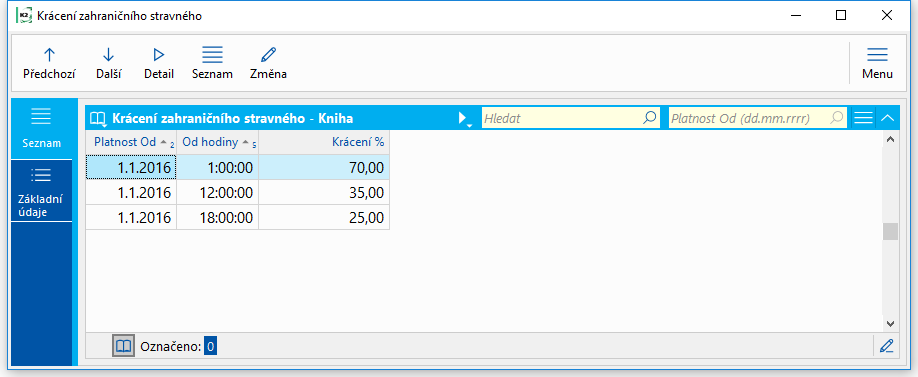Image resolution: width=918 pixels, height=377 pixels.
Task: Collapse panel with the up chevron
Action: (x=888, y=118)
